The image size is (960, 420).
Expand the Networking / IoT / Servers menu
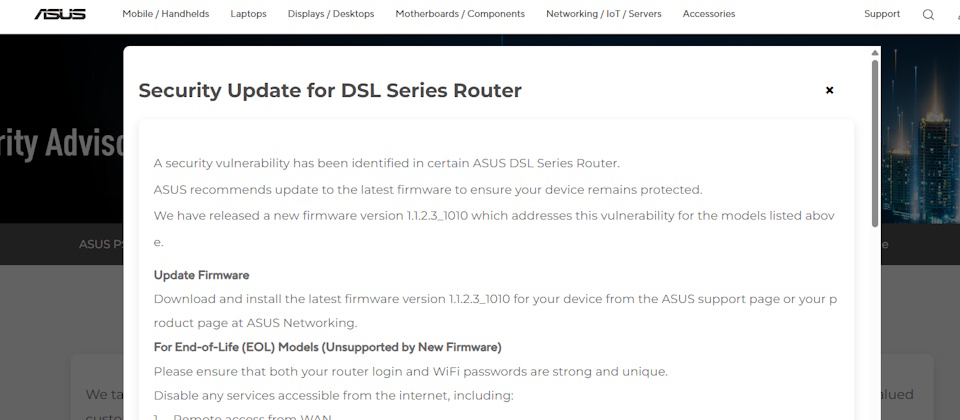point(604,14)
